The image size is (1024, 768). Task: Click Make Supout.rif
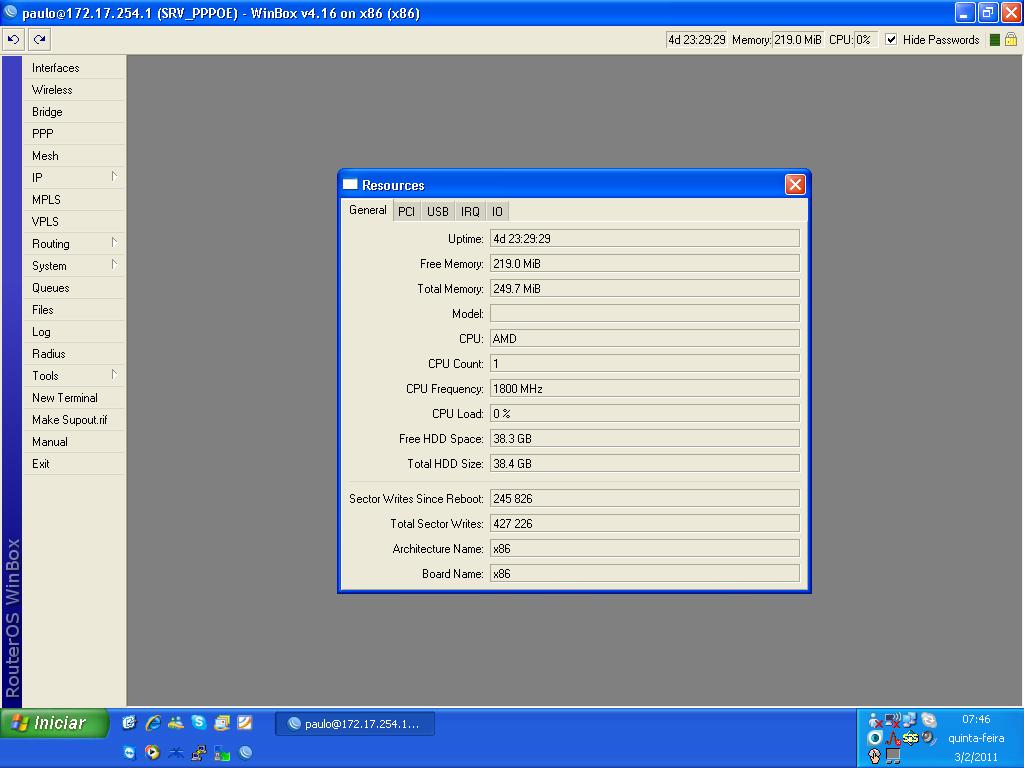(74, 420)
